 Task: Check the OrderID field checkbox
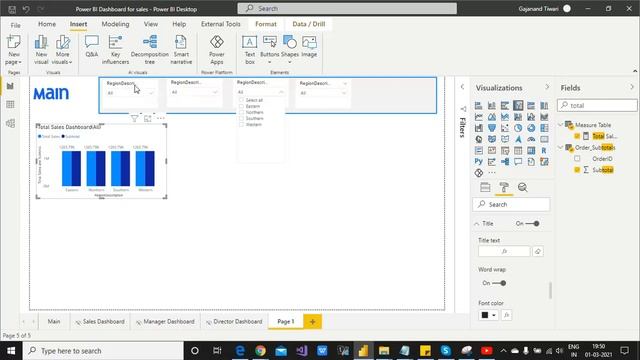tap(577, 159)
